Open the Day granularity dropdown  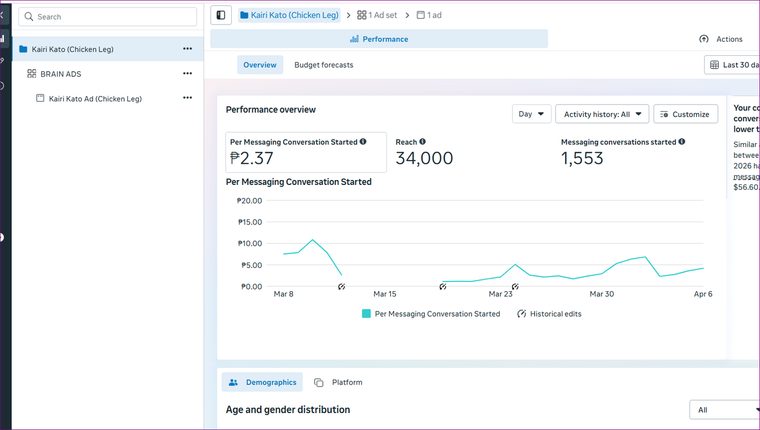531,114
